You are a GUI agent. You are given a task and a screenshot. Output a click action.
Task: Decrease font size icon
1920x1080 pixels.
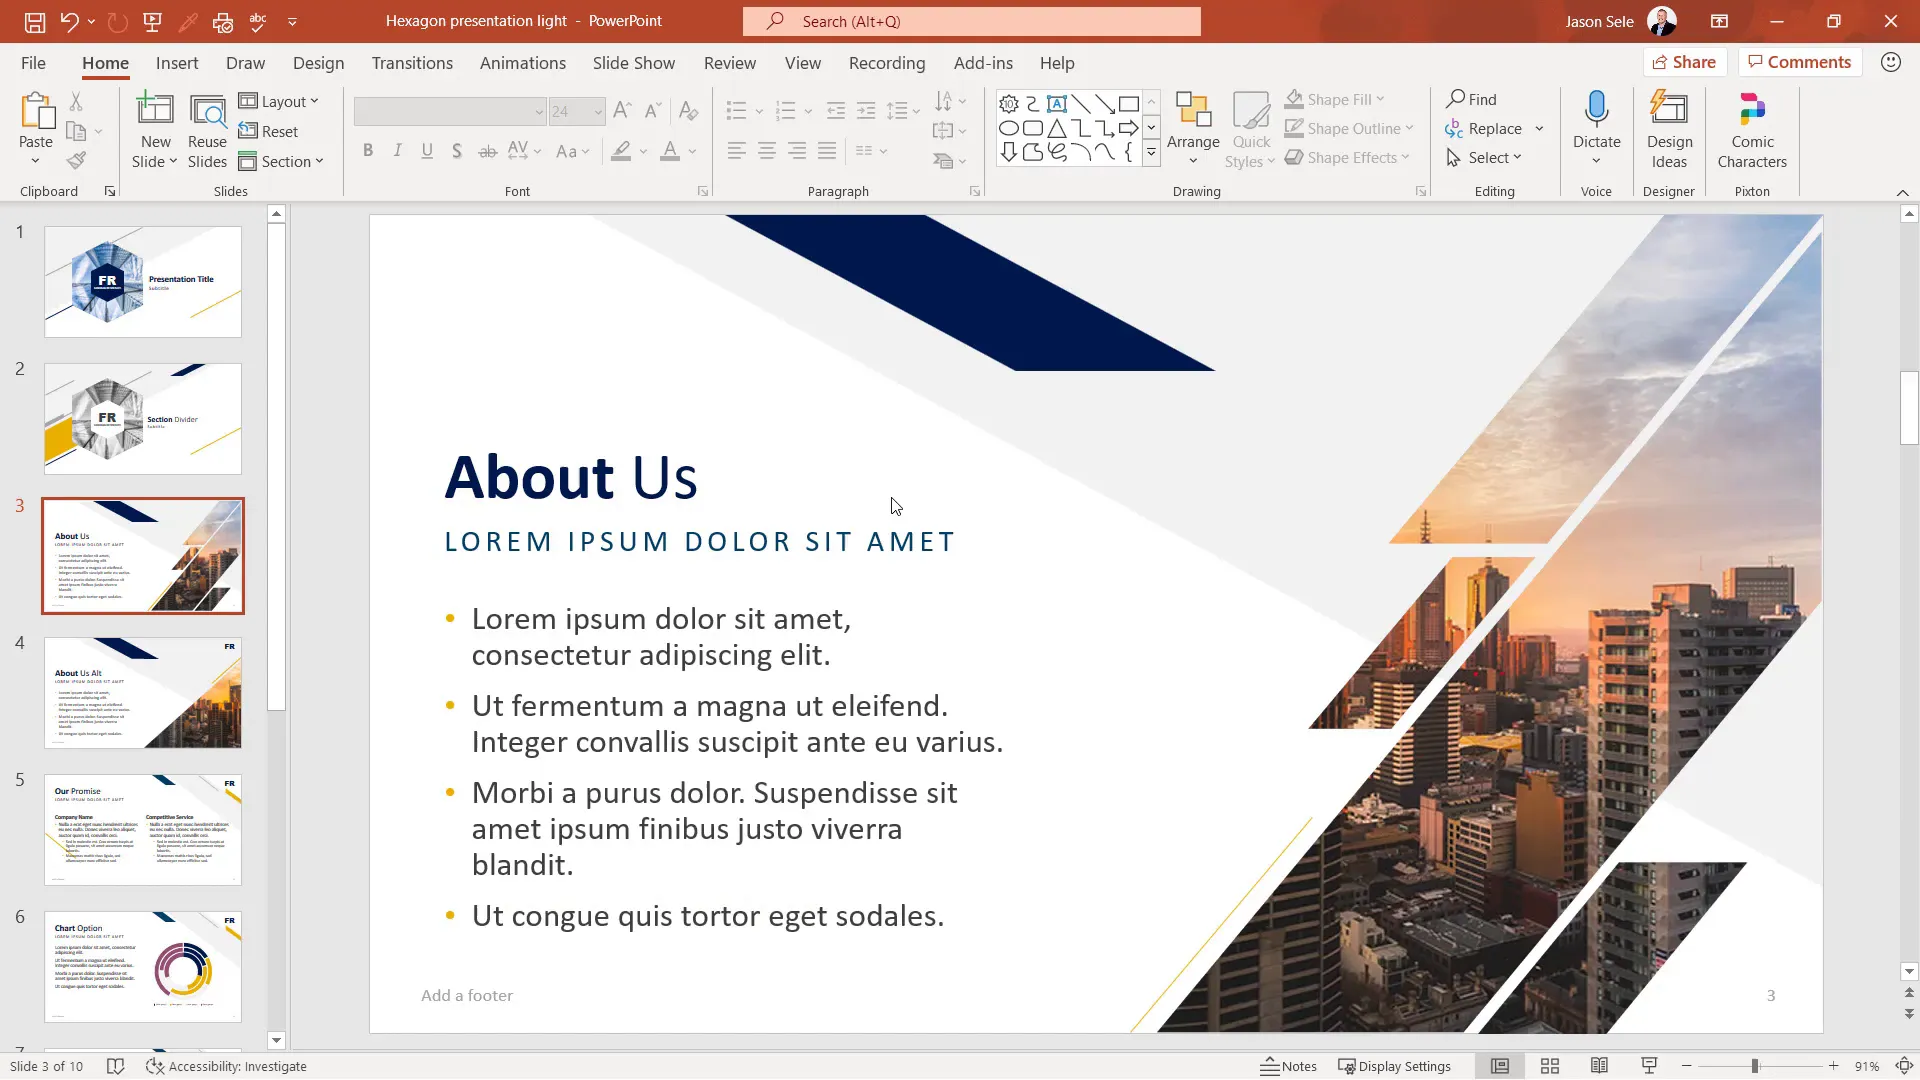click(x=653, y=110)
